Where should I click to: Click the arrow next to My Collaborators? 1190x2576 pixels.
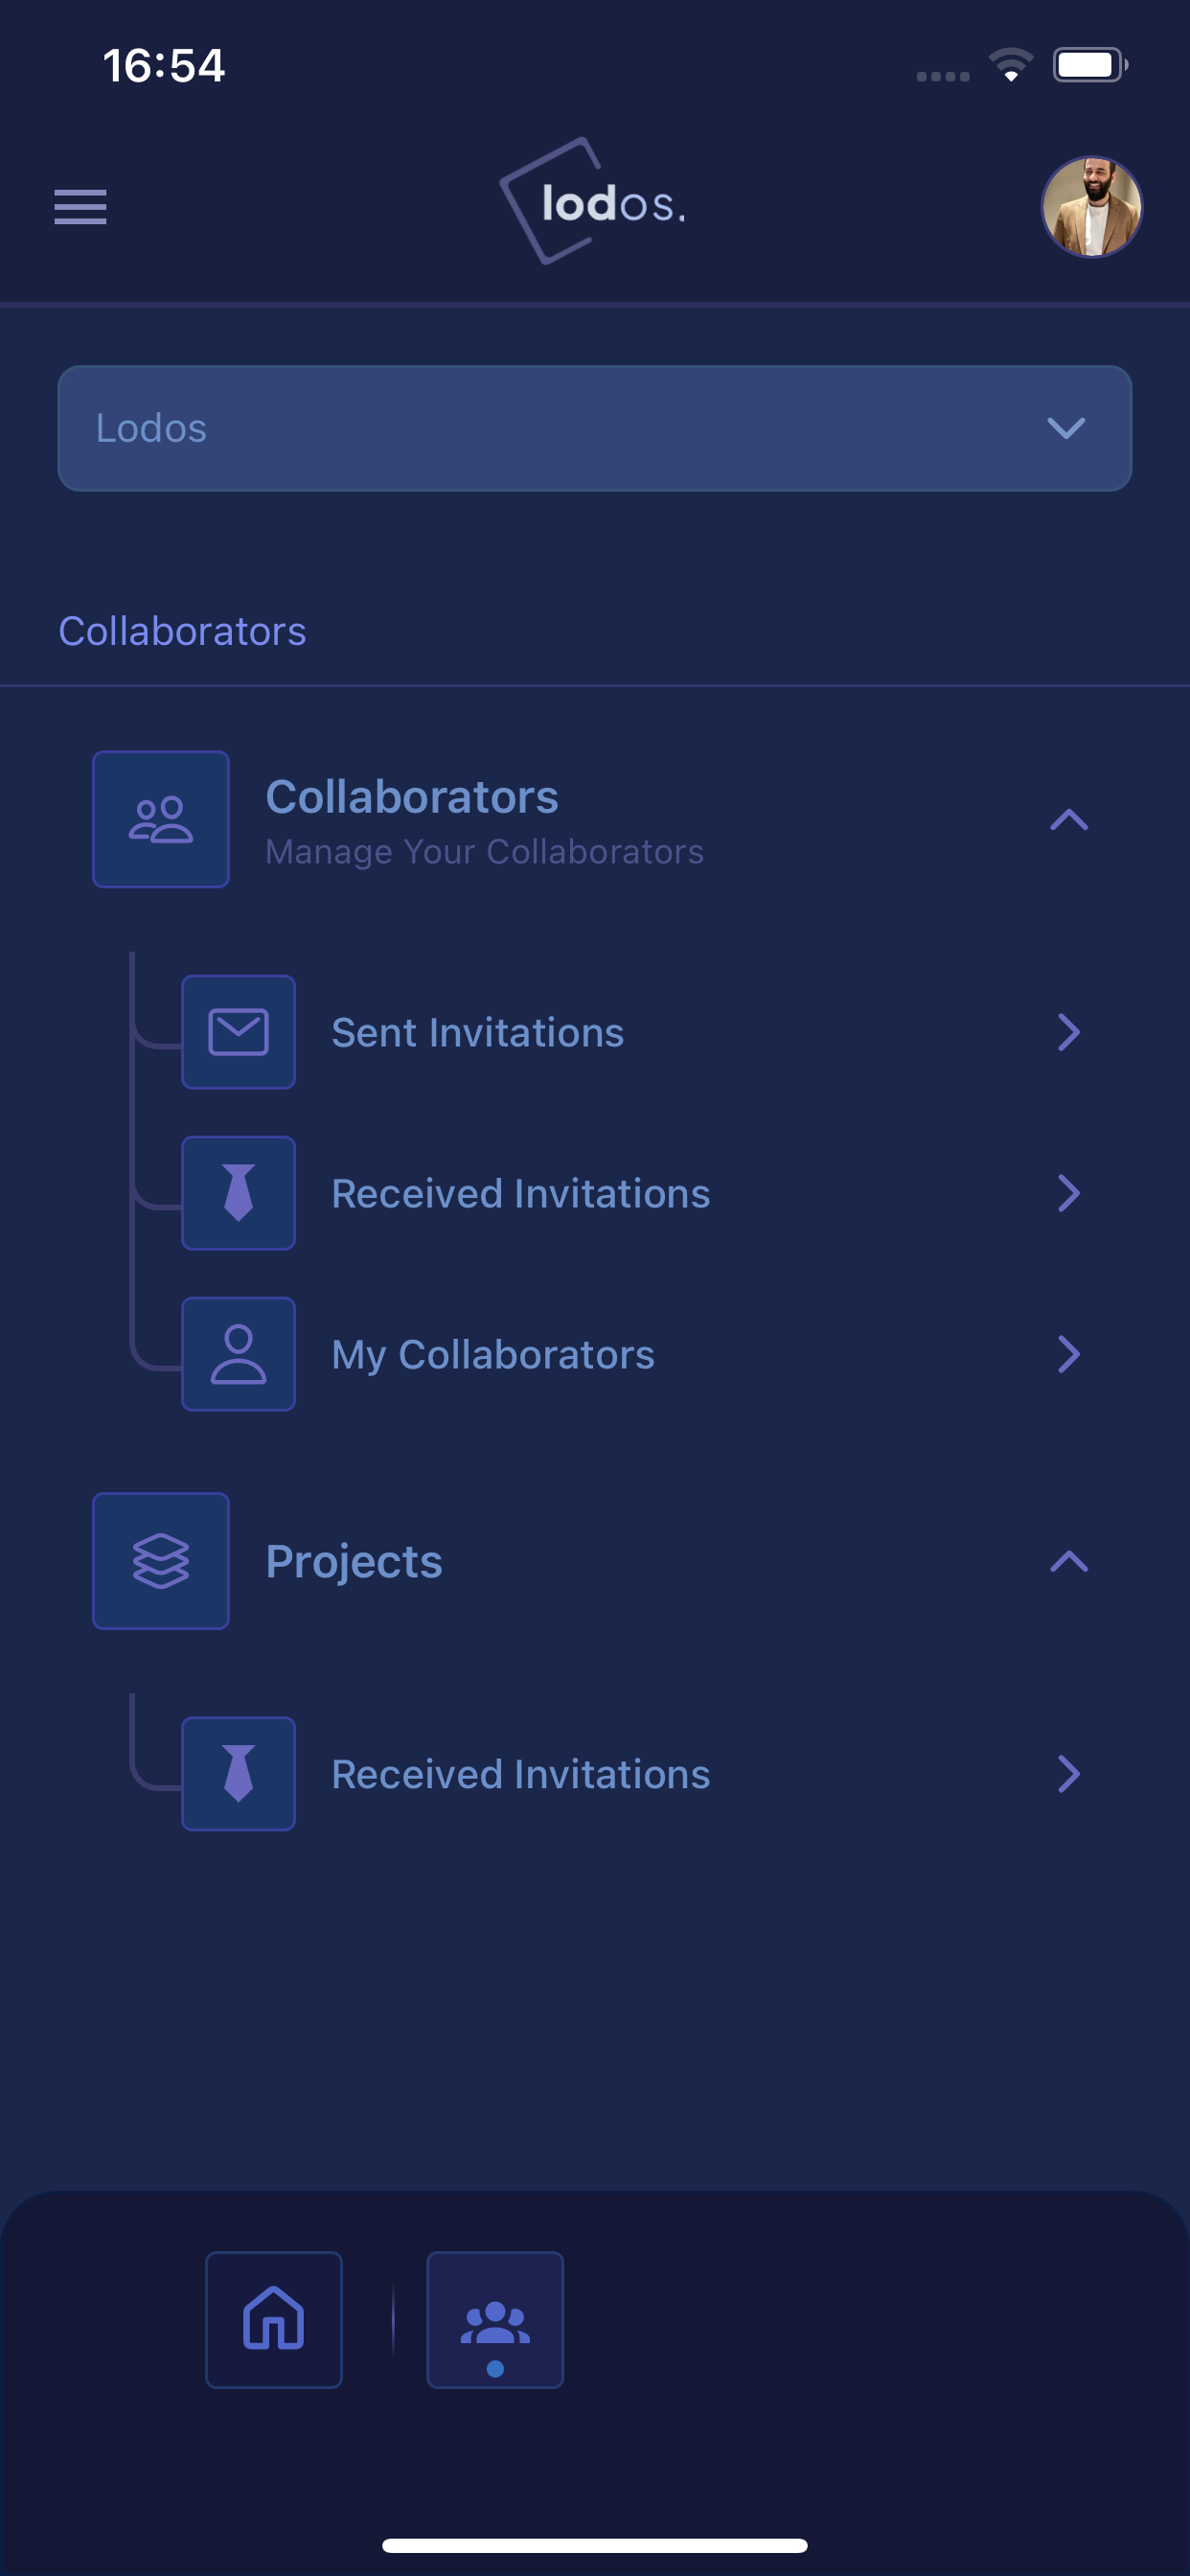click(1068, 1354)
